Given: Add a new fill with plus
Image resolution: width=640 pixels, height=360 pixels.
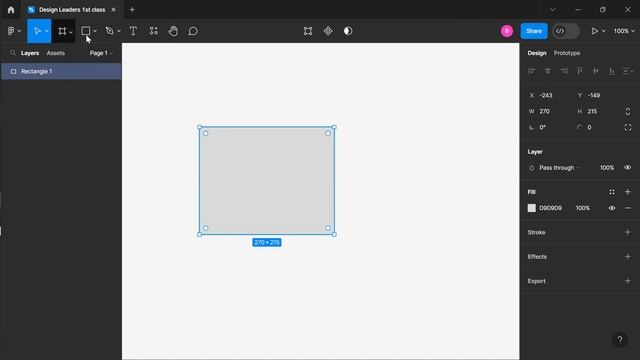Looking at the screenshot, I should point(628,192).
